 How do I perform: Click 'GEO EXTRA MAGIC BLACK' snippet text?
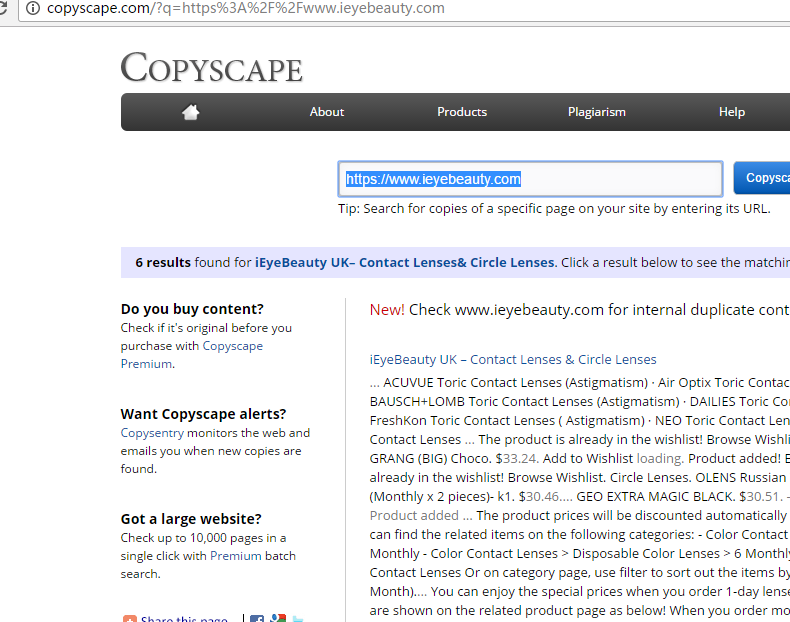[x=655, y=497]
